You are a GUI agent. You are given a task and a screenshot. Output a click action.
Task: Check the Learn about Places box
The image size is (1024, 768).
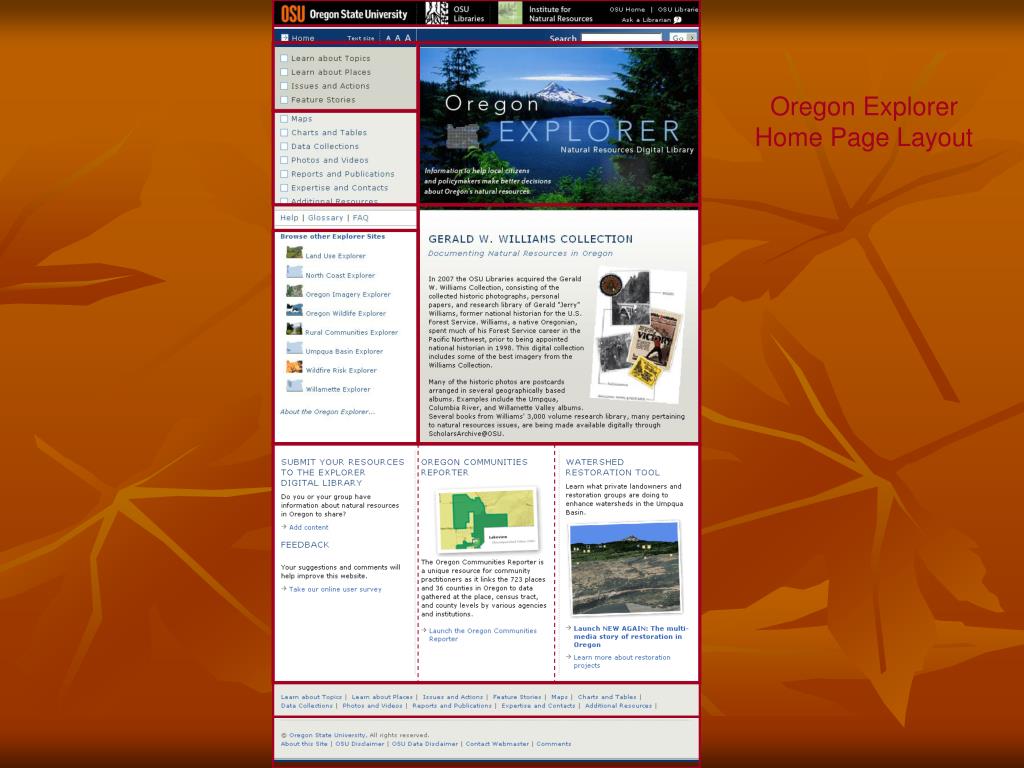[284, 72]
